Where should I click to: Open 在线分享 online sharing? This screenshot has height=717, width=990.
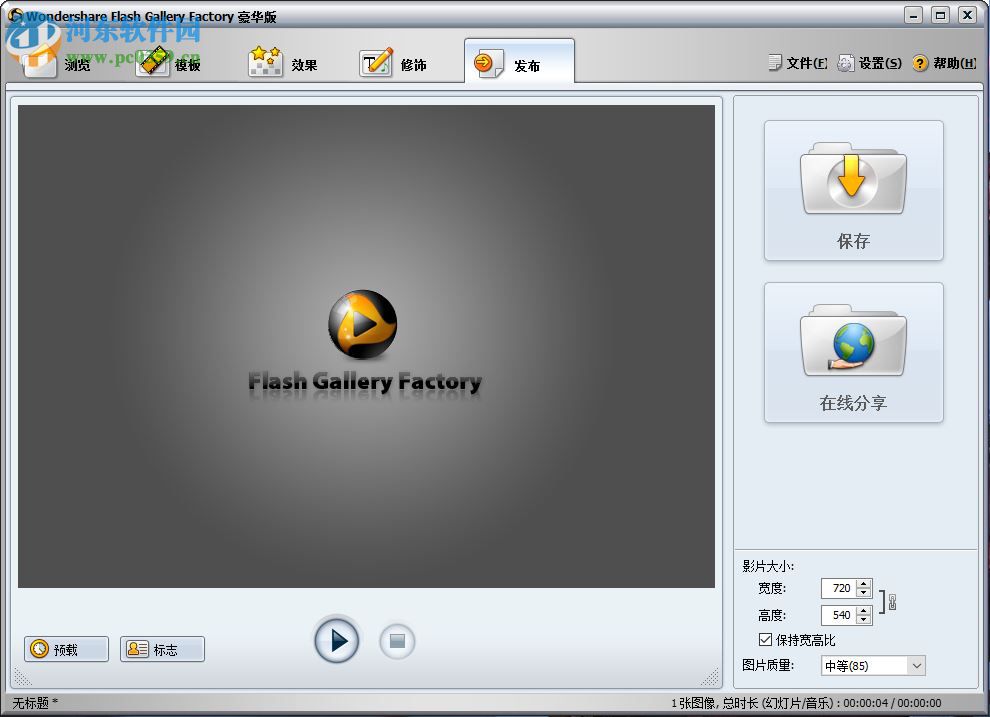click(x=853, y=345)
